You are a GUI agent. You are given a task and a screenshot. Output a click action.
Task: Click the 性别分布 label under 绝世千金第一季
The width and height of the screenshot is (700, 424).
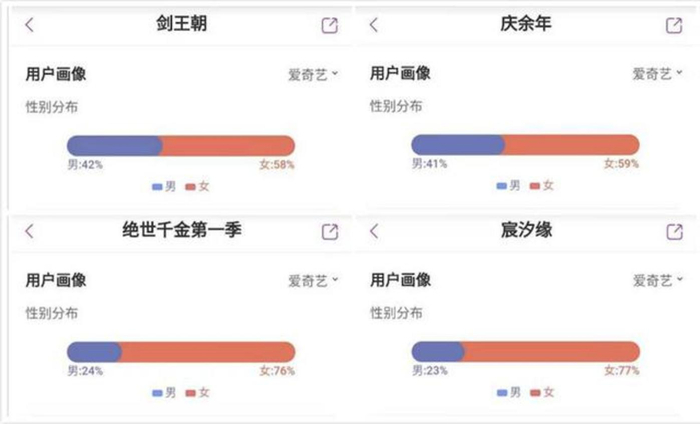coord(52,313)
